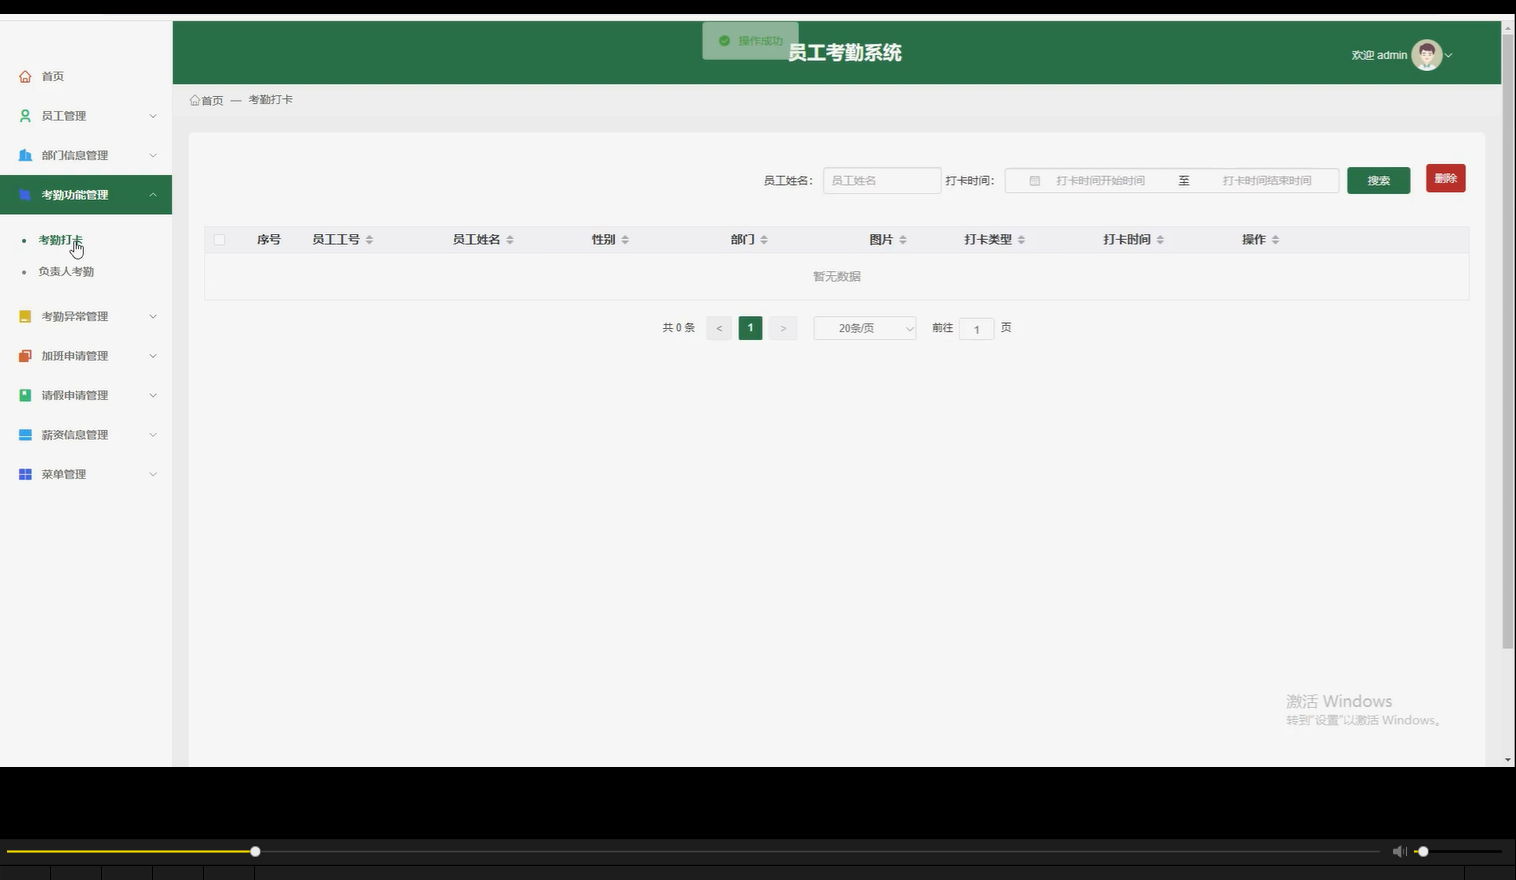The width and height of the screenshot is (1516, 880).
Task: Open the 20条/页 page size dropdown
Action: point(865,328)
